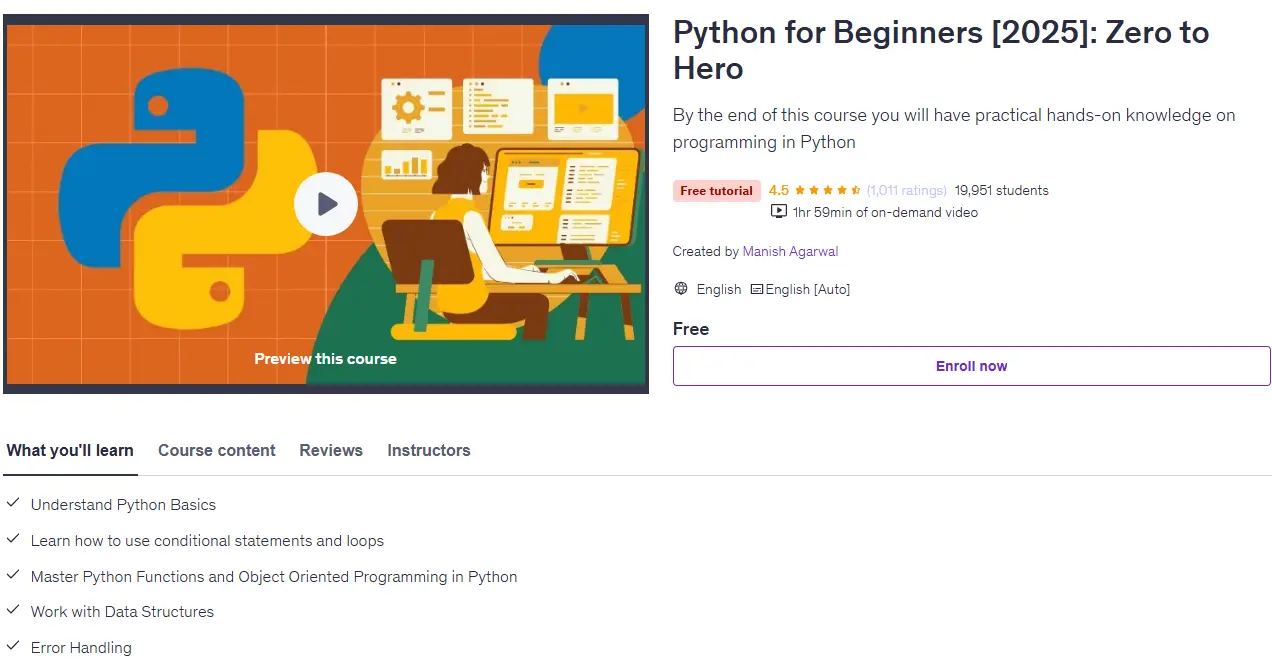Click Learn how to use conditional statements text
The height and width of the screenshot is (670, 1272).
207,541
